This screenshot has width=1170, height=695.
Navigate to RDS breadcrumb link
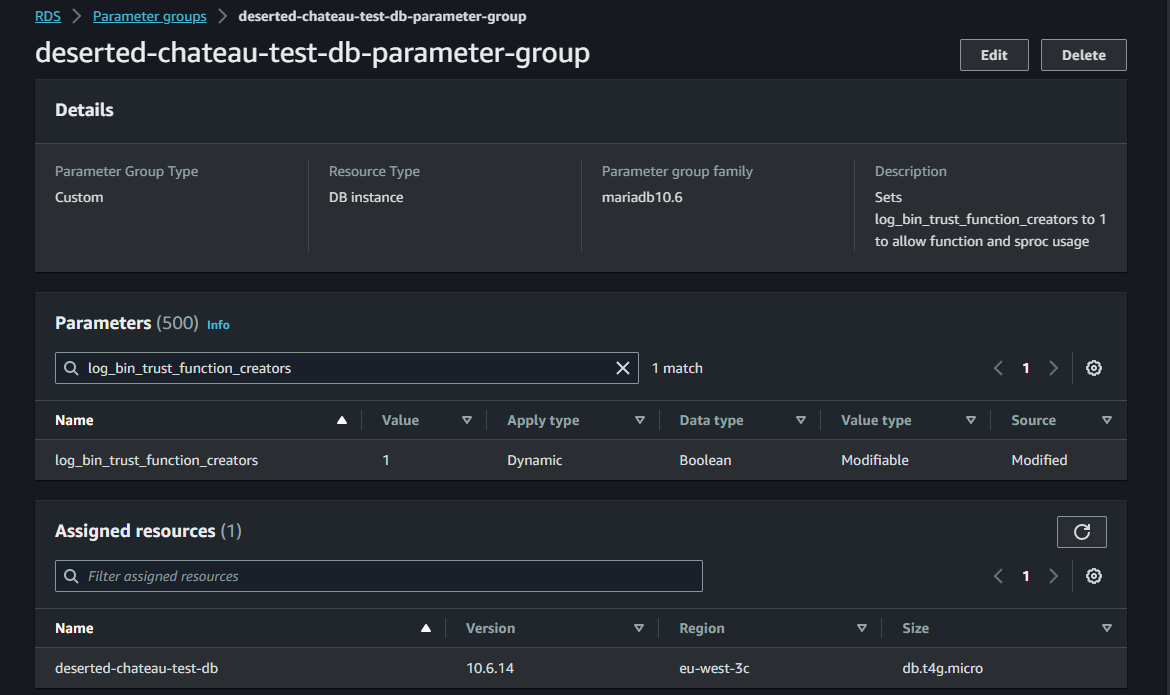[x=47, y=16]
